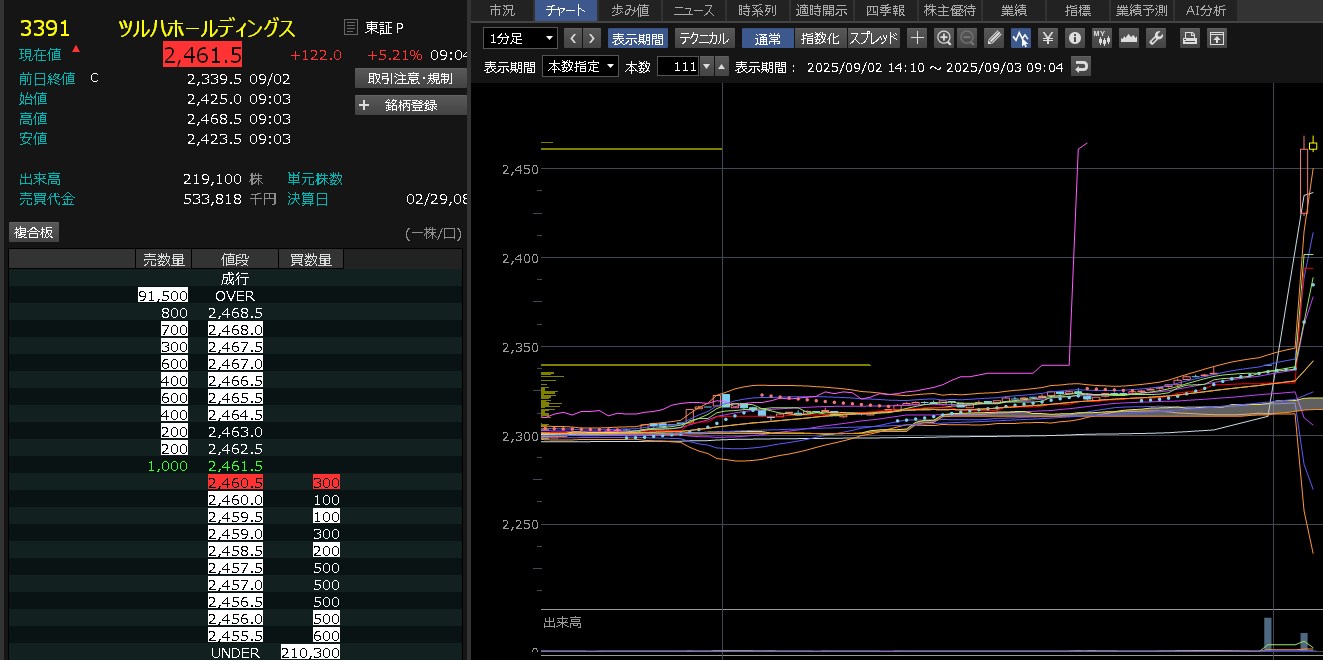This screenshot has height=660, width=1323.
Task: Switch to the 市況 tab
Action: [x=502, y=10]
